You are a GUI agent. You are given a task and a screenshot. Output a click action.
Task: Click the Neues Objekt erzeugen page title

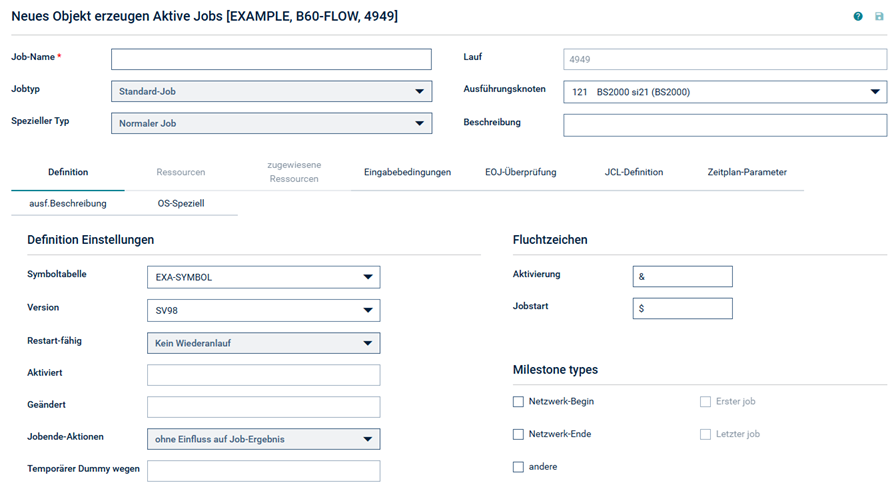click(204, 16)
